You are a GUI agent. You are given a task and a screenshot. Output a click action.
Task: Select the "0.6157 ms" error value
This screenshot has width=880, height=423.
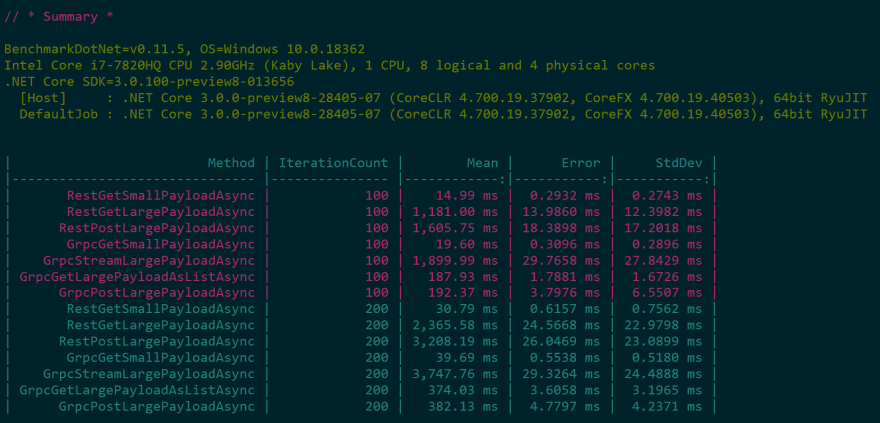point(565,309)
